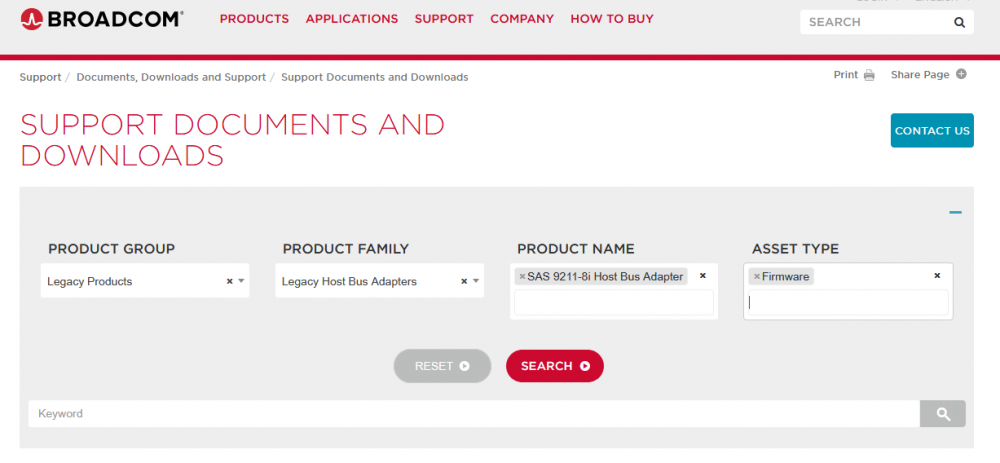The width and height of the screenshot is (1000, 463).
Task: Click the Share Page link
Action: pyautogui.click(x=920, y=75)
